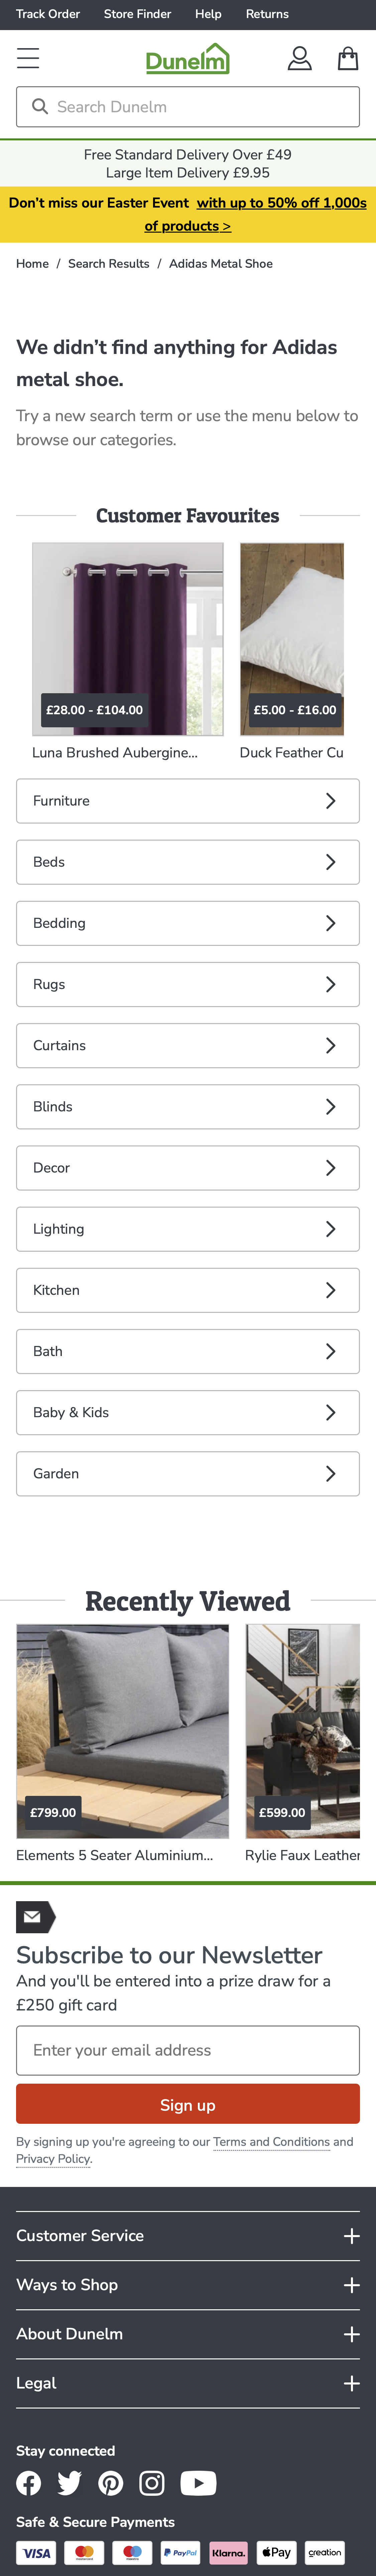Click the email address input field

click(x=187, y=2050)
